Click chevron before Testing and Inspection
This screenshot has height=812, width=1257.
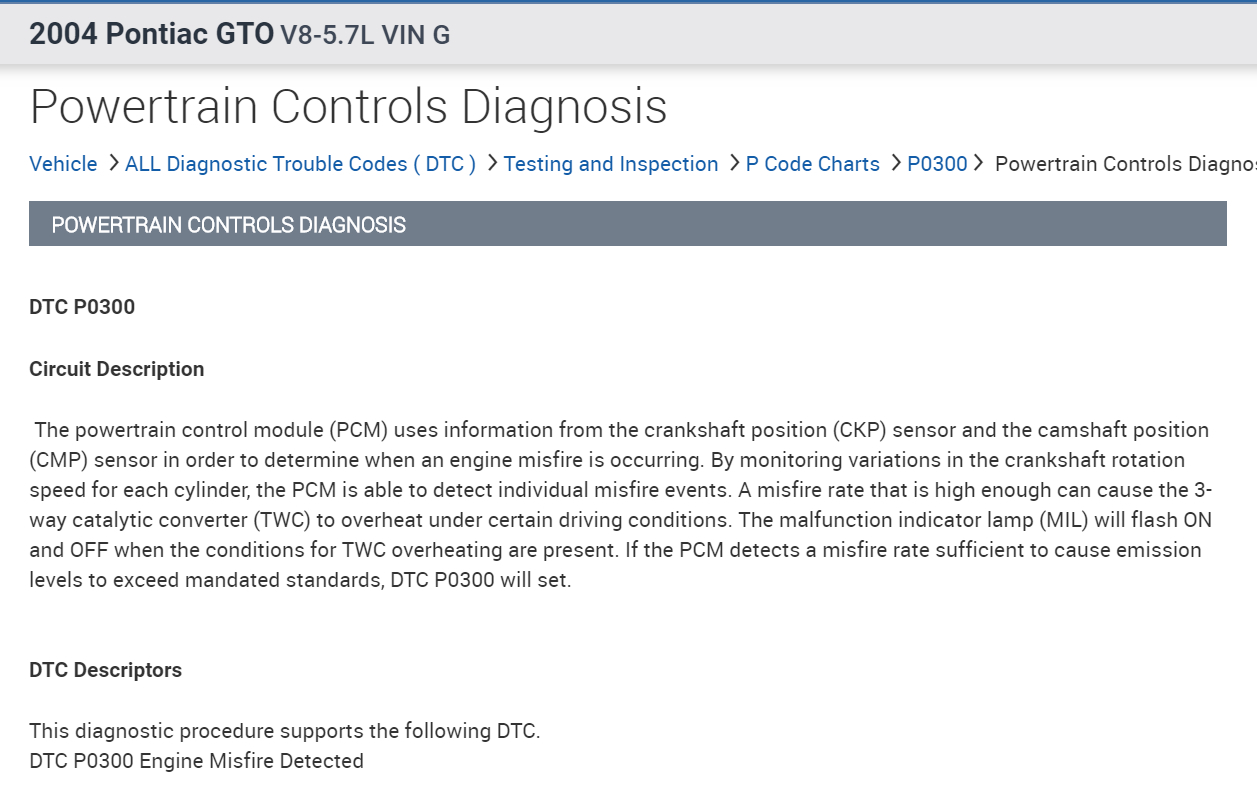pyautogui.click(x=492, y=163)
